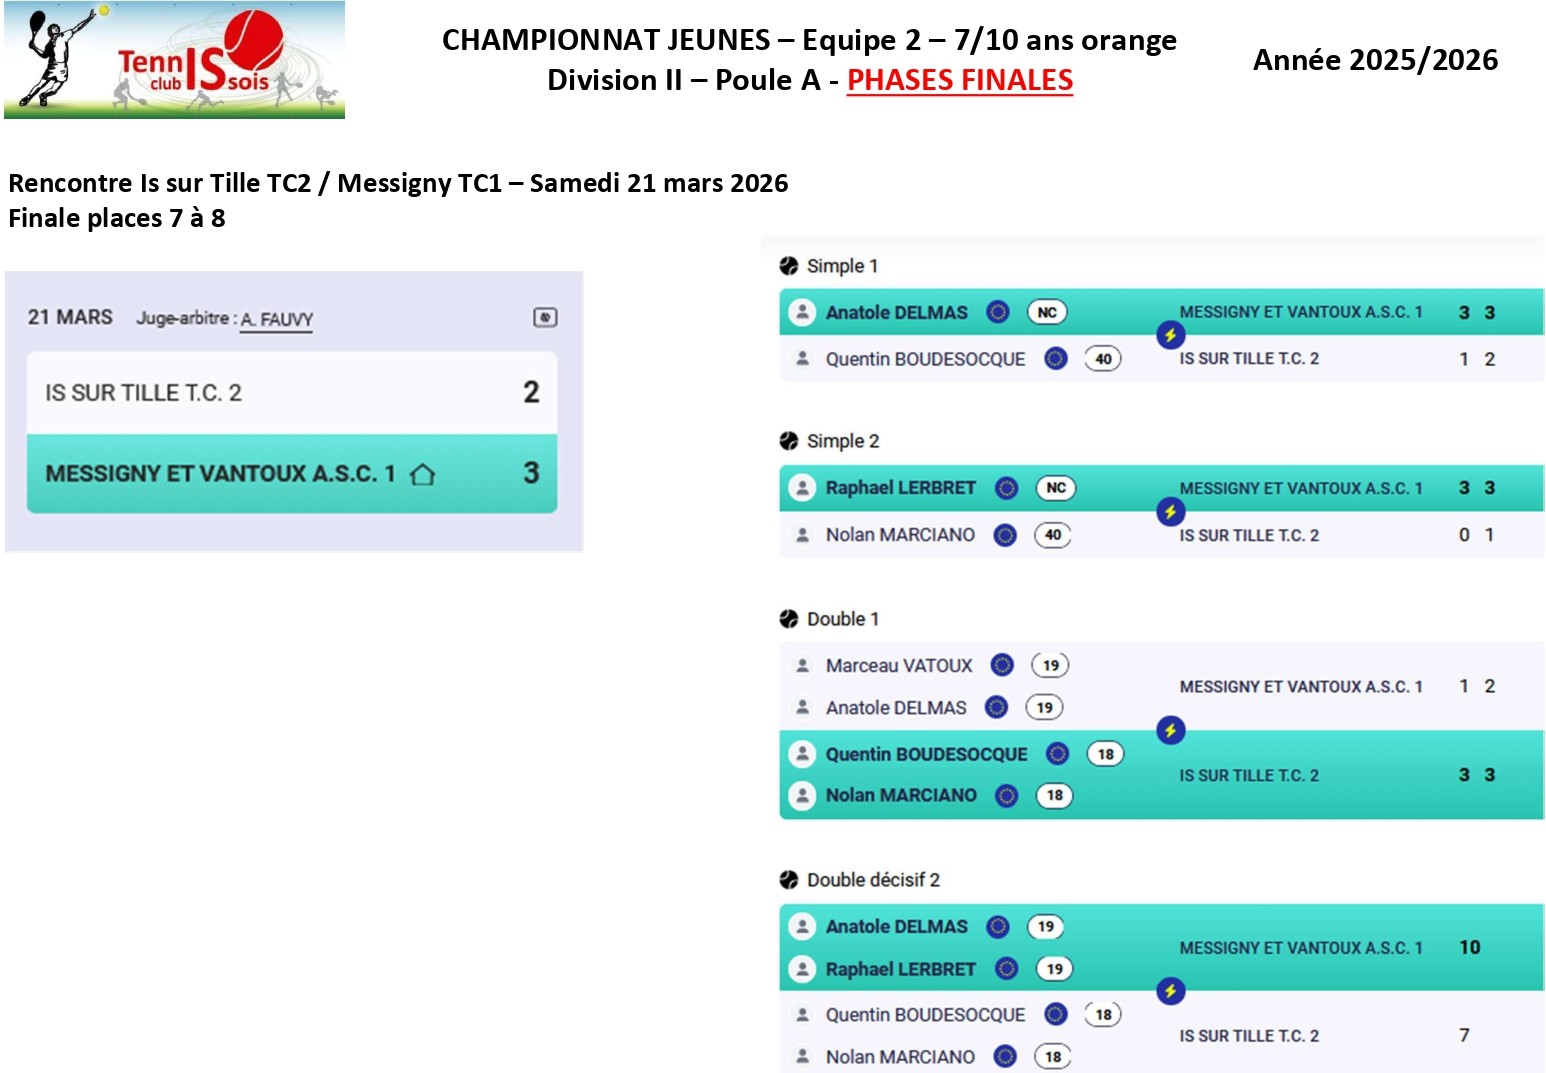Click the camera icon in the match card
Viewport: 1546px width, 1073px height.
545,318
